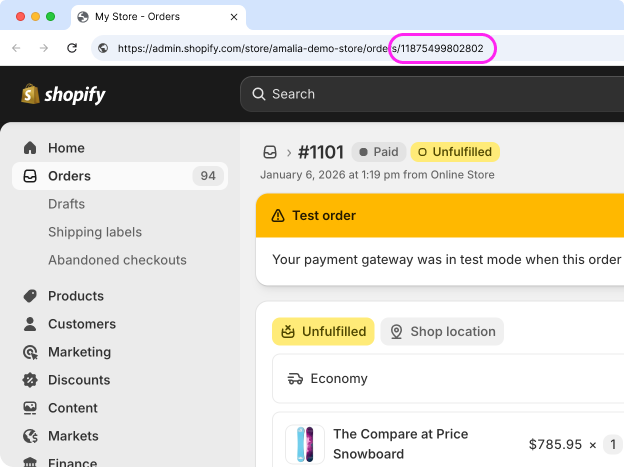624x467 pixels.
Task: Click the Discounts percent badge icon
Action: (30, 380)
